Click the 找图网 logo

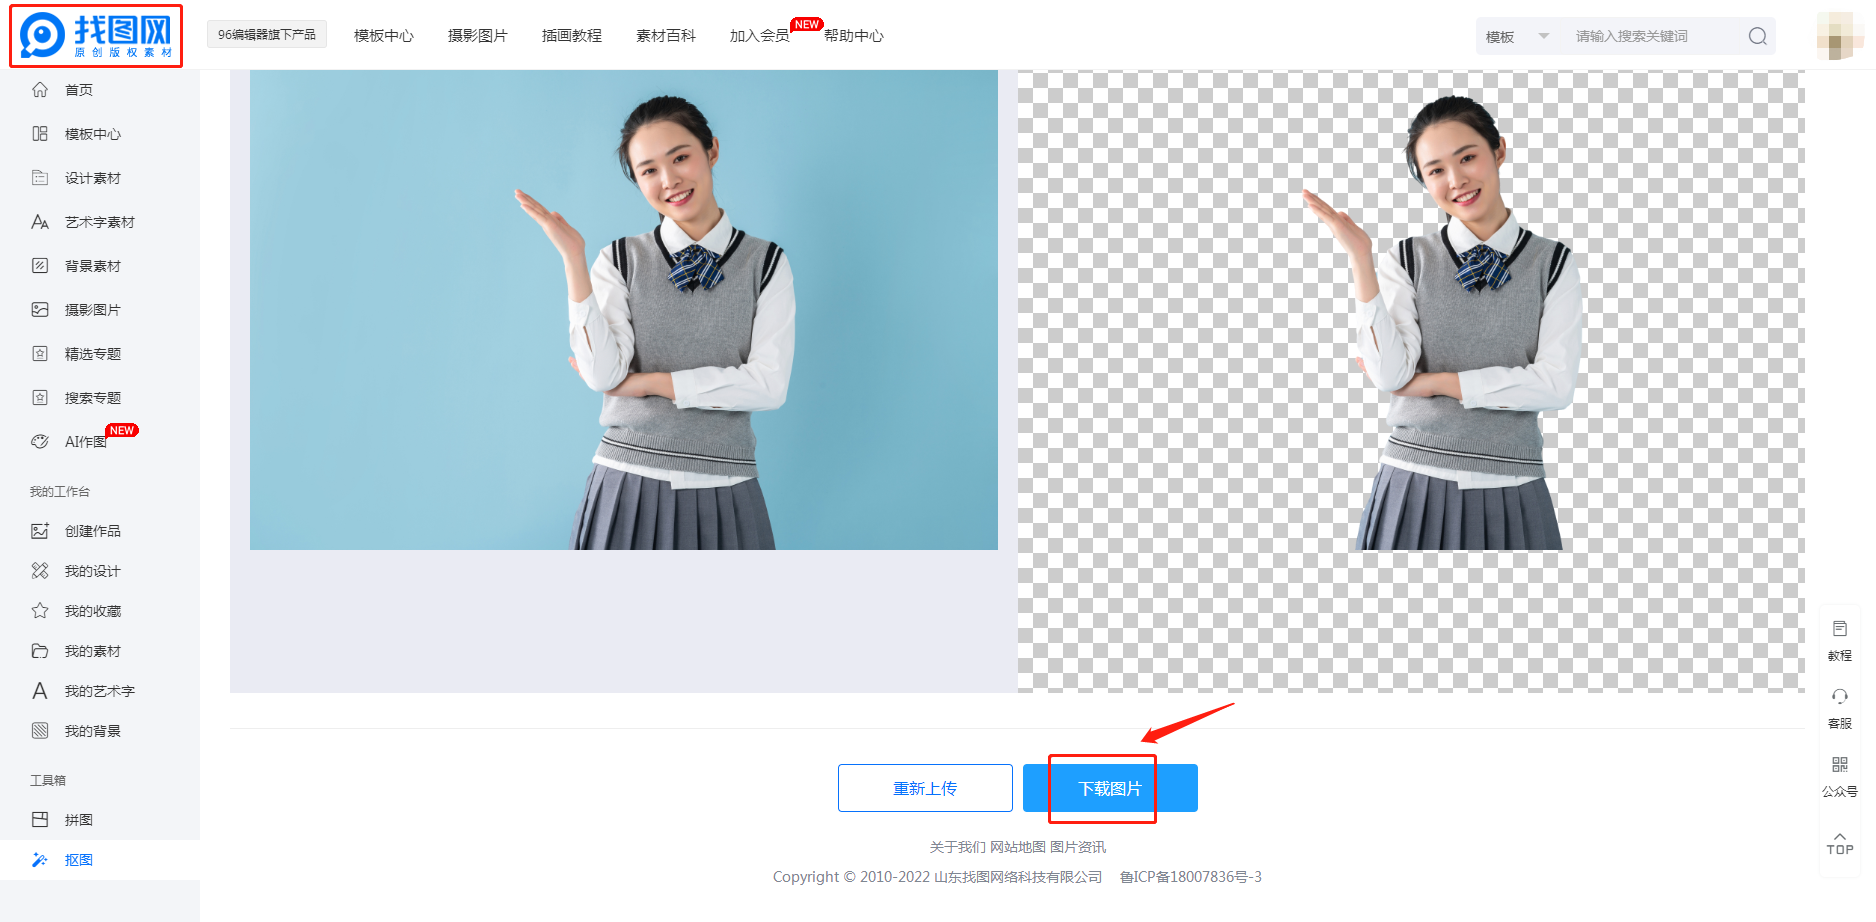[x=96, y=36]
